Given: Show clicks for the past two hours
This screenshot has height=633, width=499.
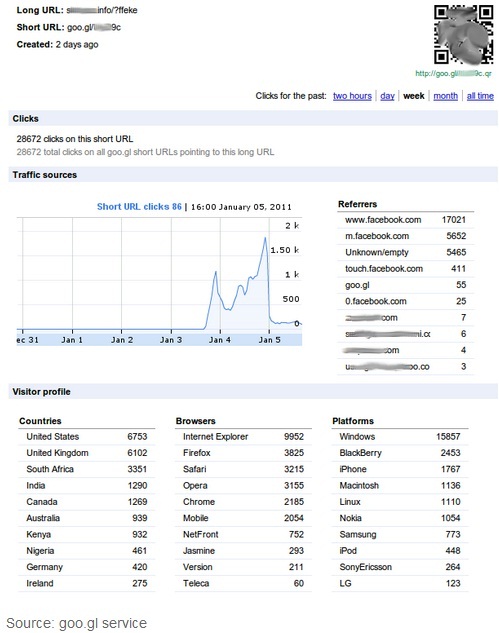Looking at the screenshot, I should point(352,96).
